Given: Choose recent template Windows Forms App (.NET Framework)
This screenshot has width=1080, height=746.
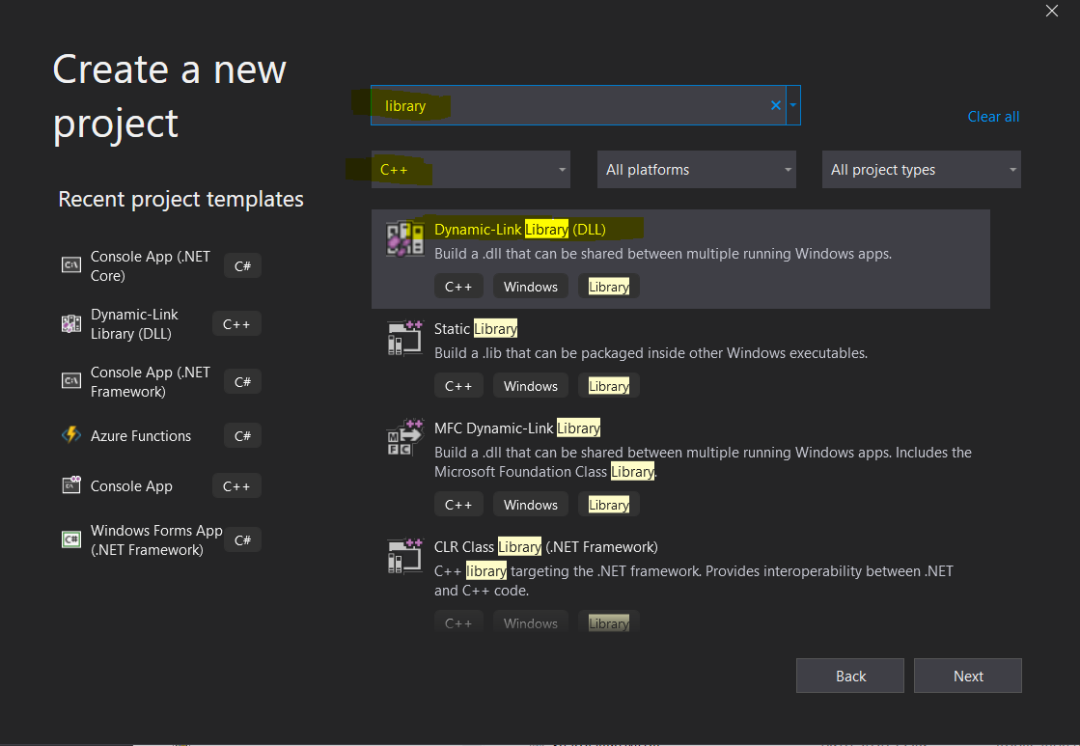Looking at the screenshot, I should pos(156,540).
